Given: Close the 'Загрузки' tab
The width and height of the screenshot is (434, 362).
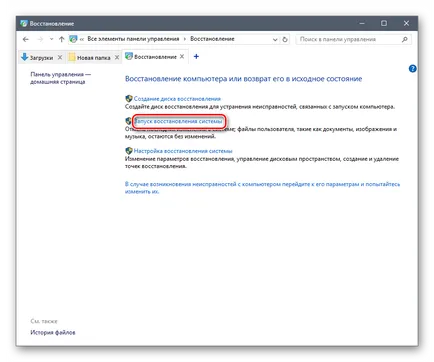Looking at the screenshot, I should pyautogui.click(x=60, y=57).
